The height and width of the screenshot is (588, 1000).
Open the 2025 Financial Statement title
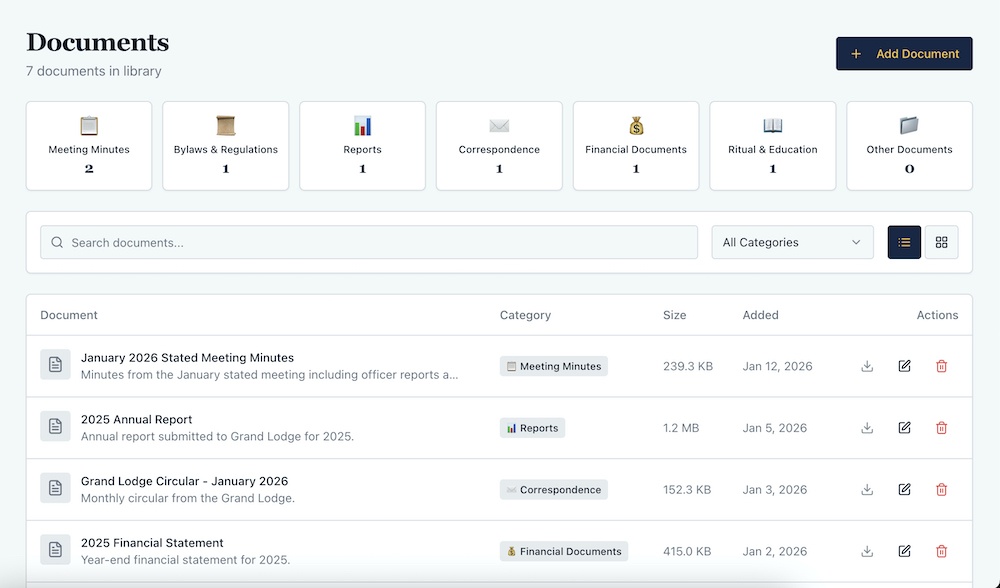(152, 543)
